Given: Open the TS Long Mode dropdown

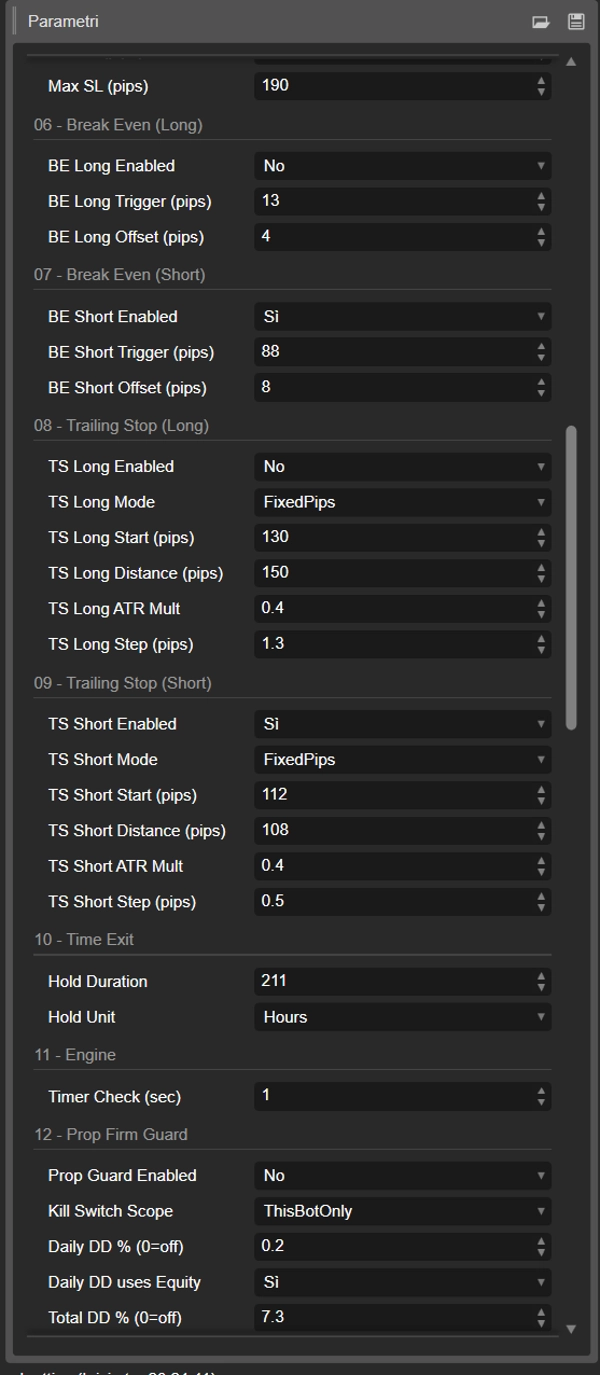Looking at the screenshot, I should pos(402,502).
